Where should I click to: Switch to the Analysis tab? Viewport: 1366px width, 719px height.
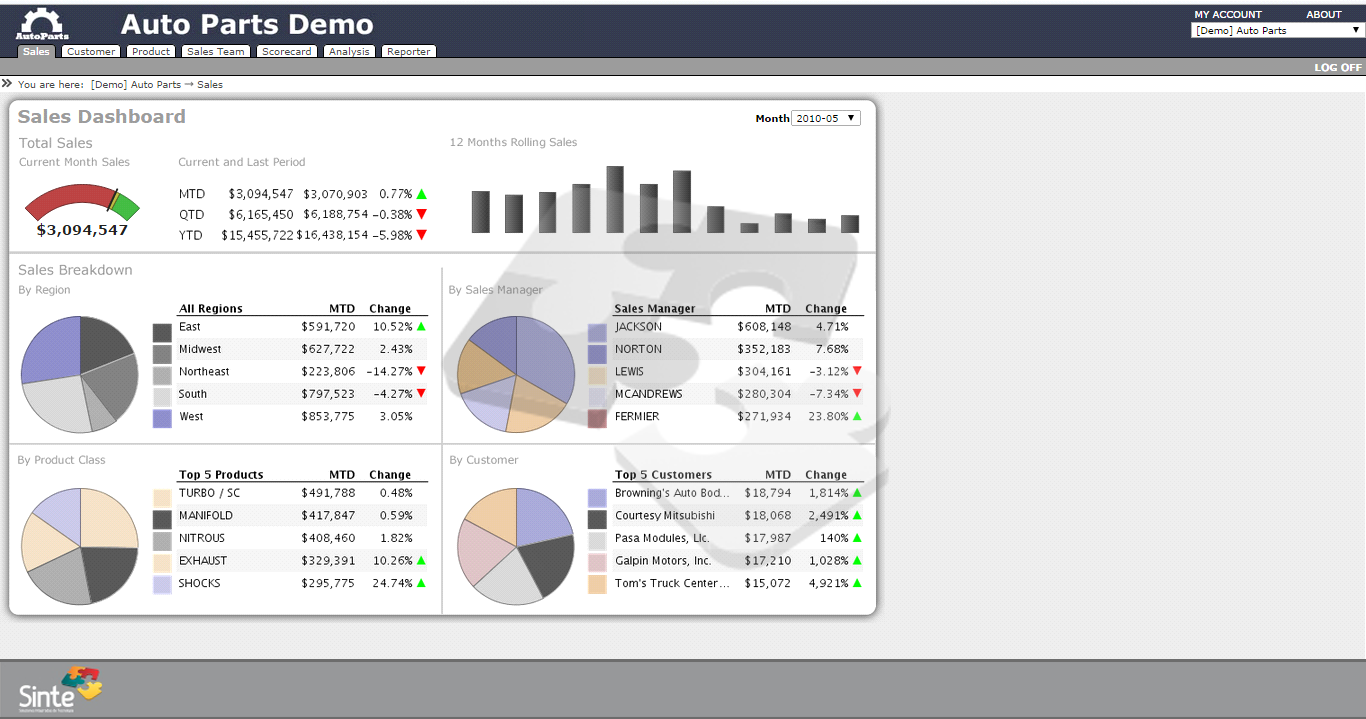pos(349,51)
